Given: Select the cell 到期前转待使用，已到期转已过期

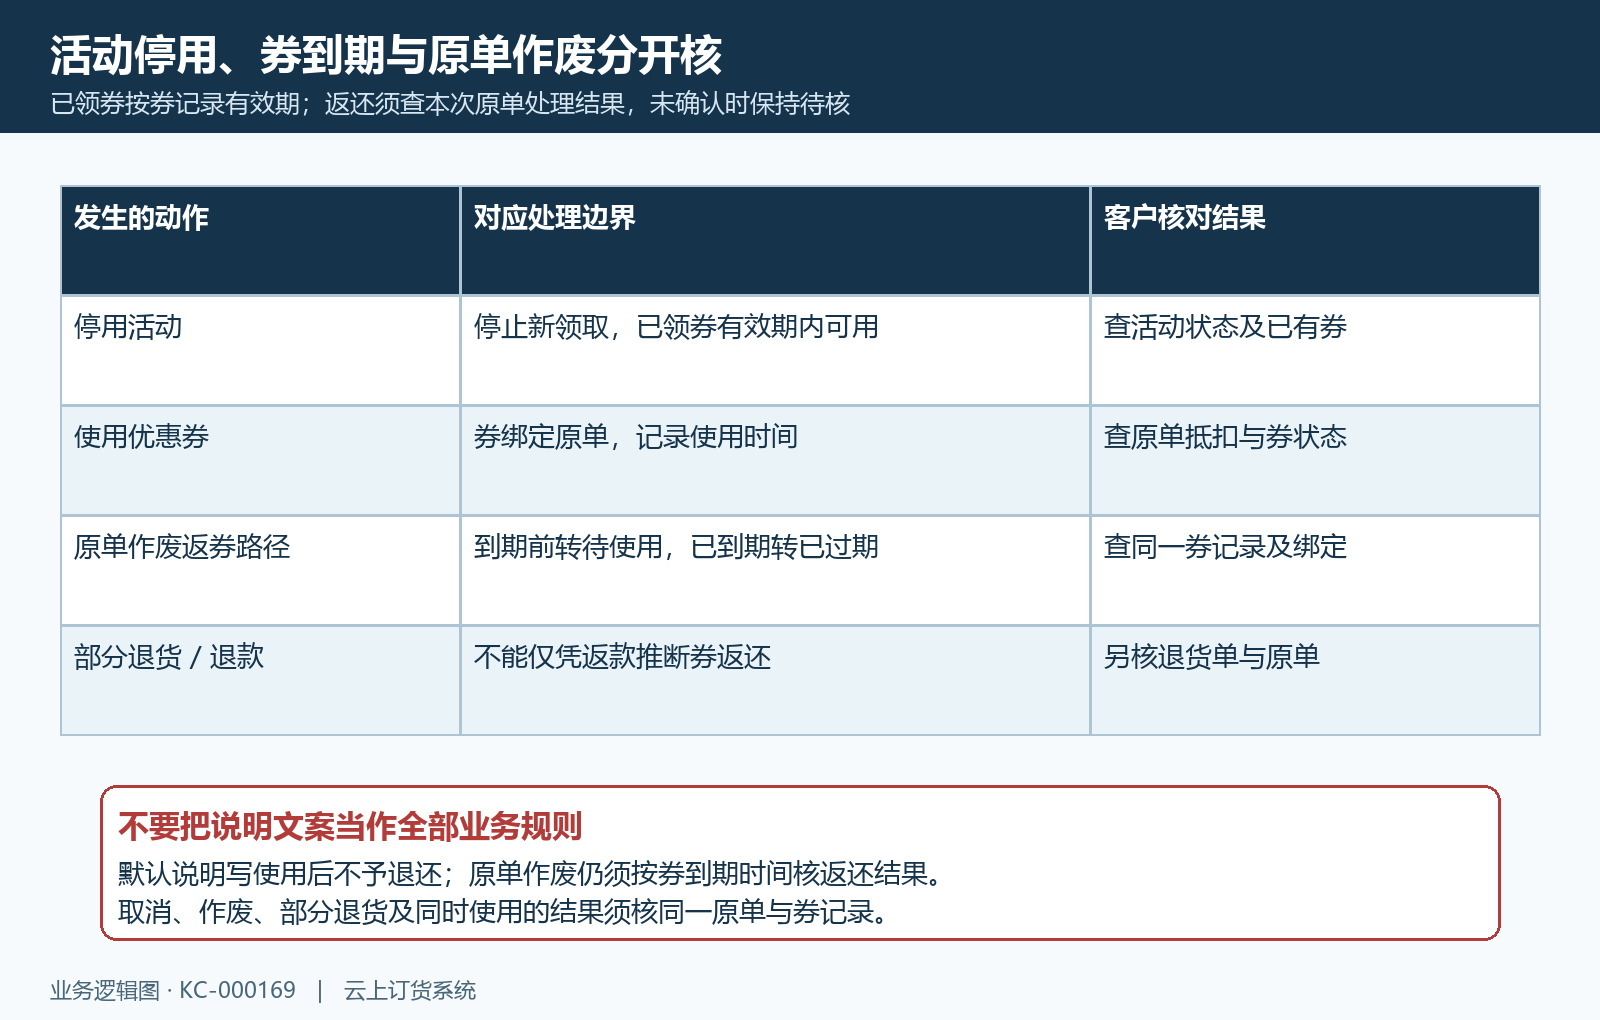Looking at the screenshot, I should point(775,570).
